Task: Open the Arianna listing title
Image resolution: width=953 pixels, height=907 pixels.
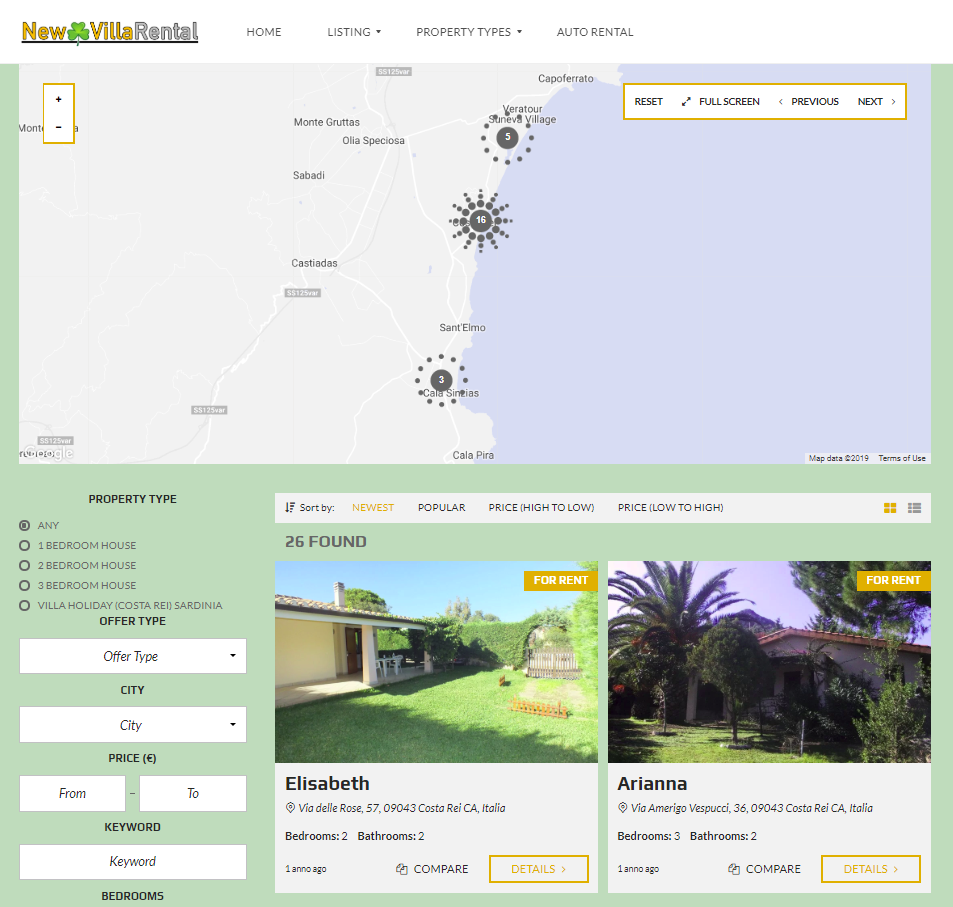Action: (x=652, y=784)
